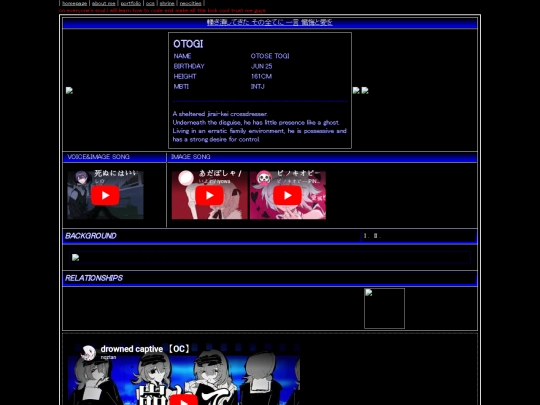The width and height of the screenshot is (540, 405).
Task: Click the Relationships character portrait box
Action: coord(384,309)
